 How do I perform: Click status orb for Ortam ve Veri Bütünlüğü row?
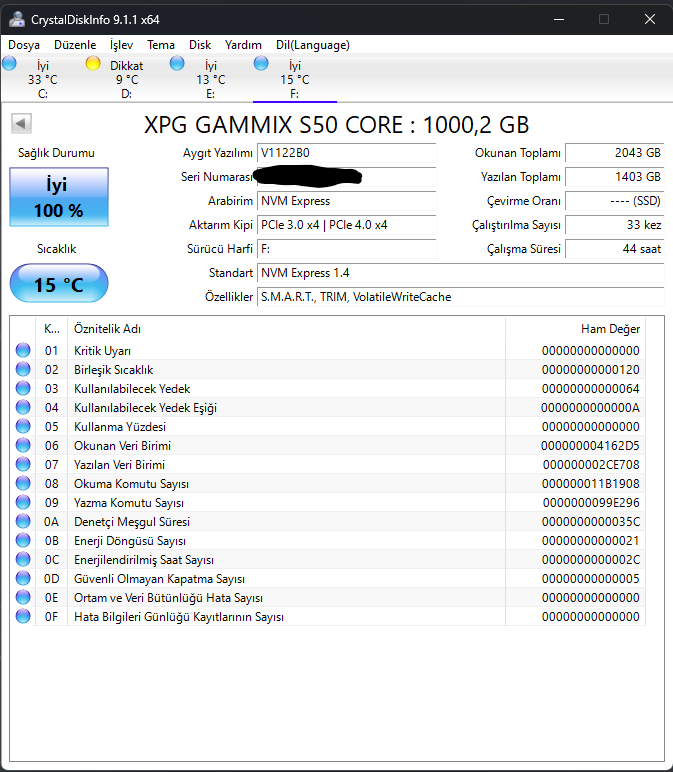pos(23,597)
